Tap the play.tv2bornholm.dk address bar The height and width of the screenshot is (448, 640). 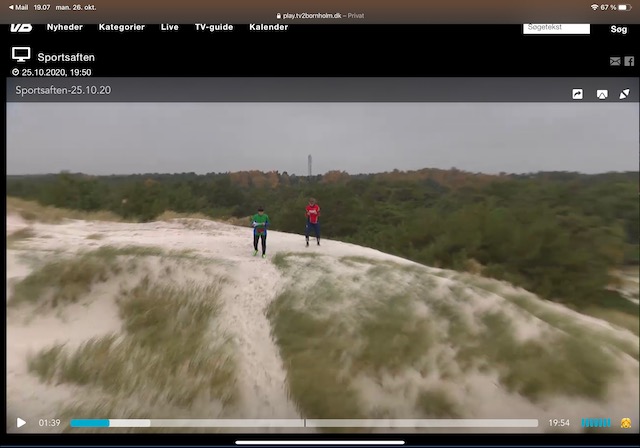[320, 16]
